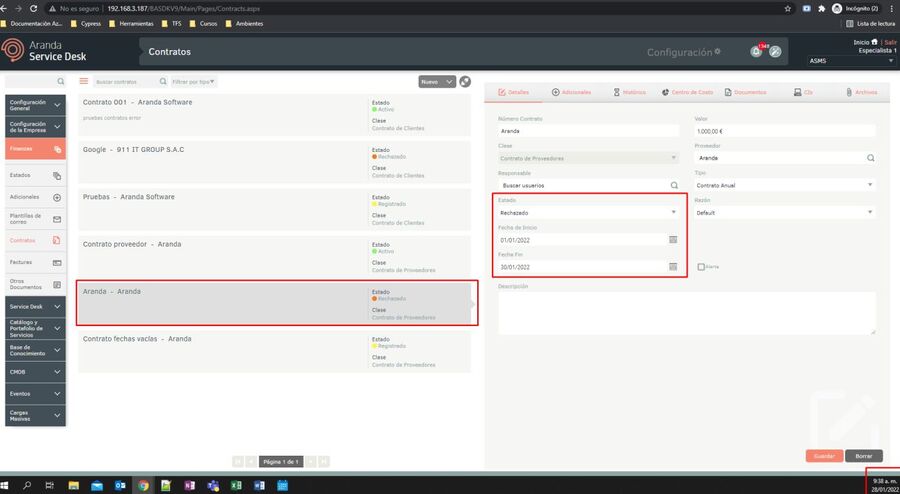
Task: Select the Google - 911 IT GROUP row
Action: coord(274,162)
